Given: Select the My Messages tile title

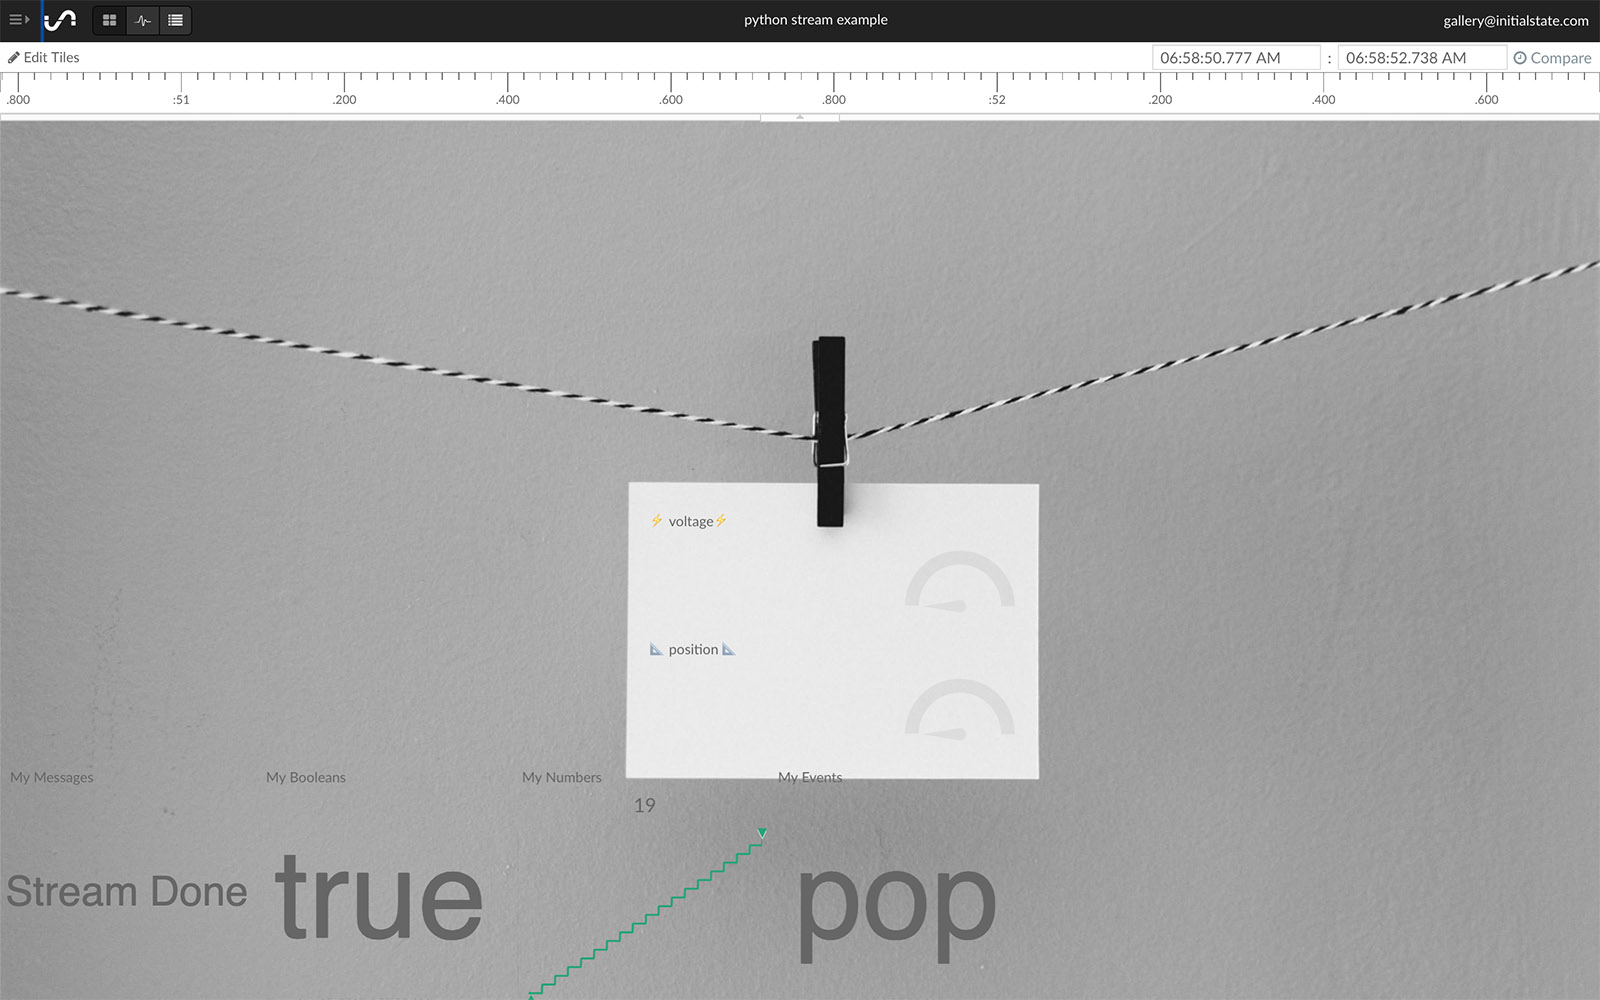Looking at the screenshot, I should tap(52, 777).
